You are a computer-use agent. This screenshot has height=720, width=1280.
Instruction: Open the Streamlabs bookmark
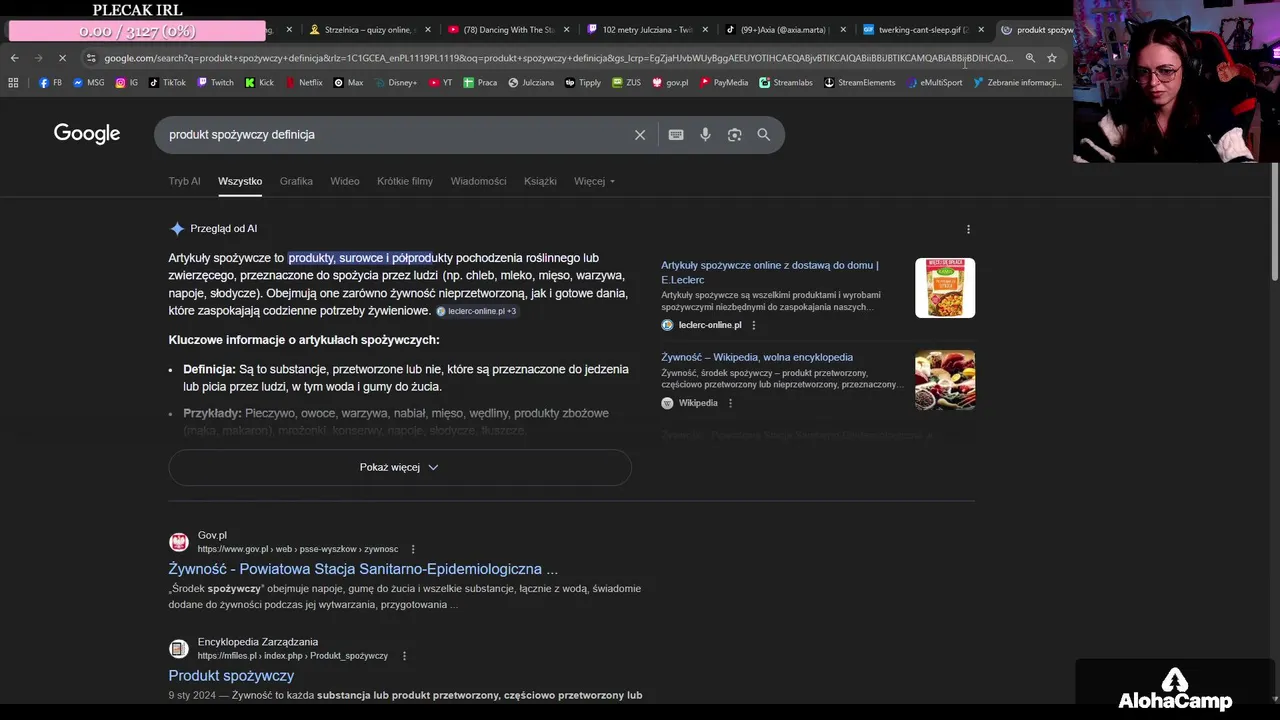click(786, 83)
